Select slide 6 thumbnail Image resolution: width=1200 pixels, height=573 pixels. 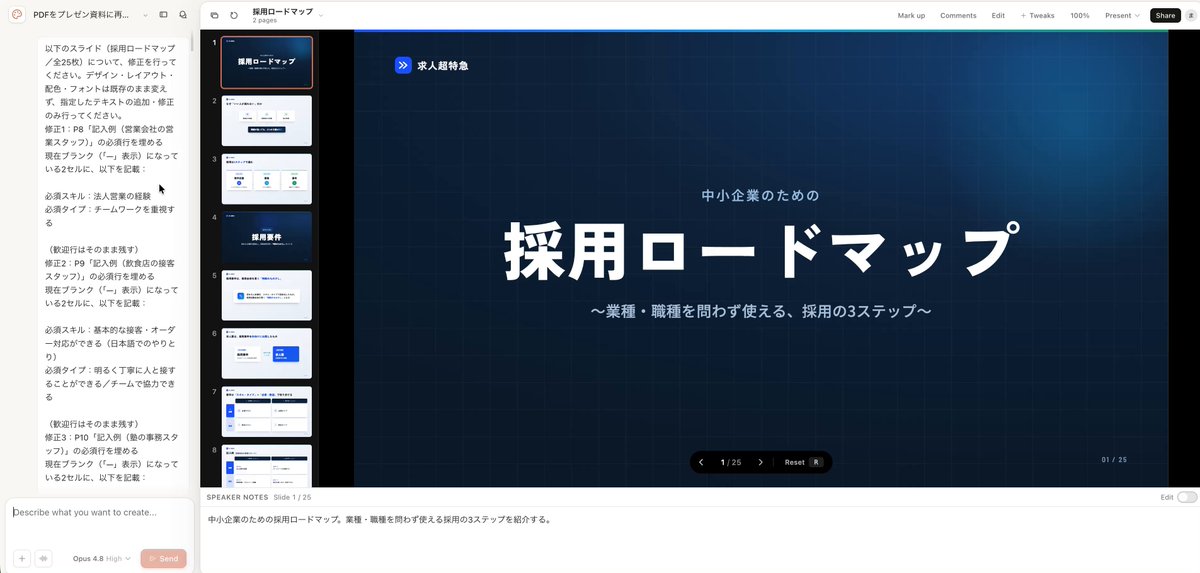tap(266, 353)
